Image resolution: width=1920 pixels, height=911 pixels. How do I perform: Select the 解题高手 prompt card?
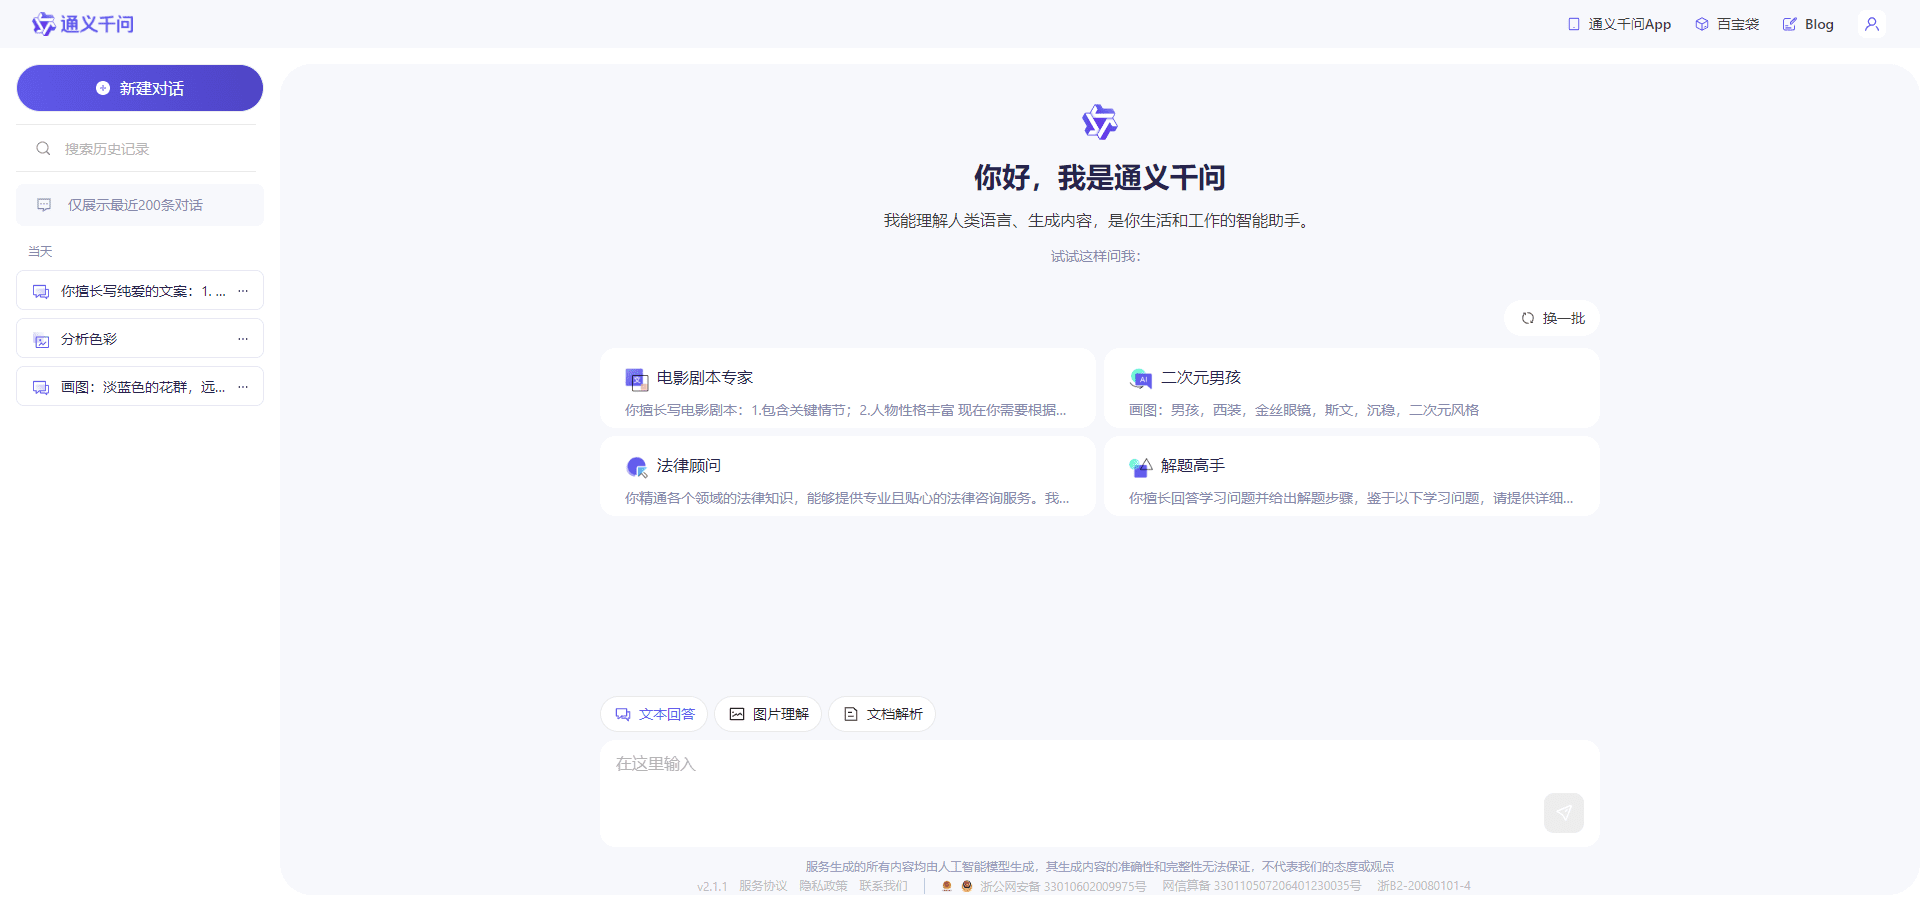[1352, 477]
